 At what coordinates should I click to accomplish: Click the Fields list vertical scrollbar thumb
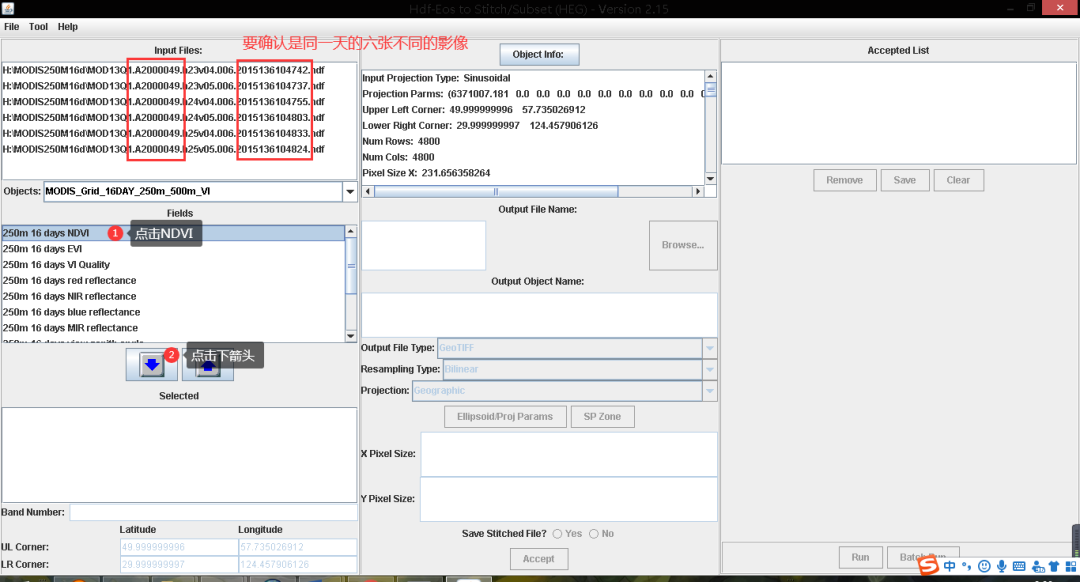(x=351, y=266)
